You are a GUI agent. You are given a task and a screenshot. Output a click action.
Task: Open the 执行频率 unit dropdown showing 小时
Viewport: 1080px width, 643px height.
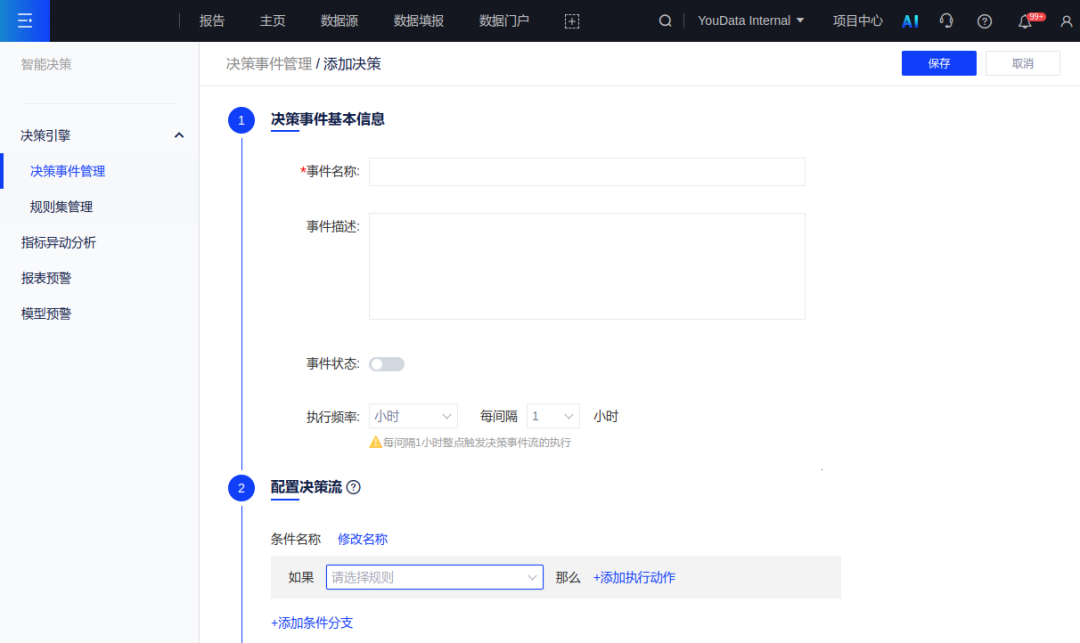point(413,415)
